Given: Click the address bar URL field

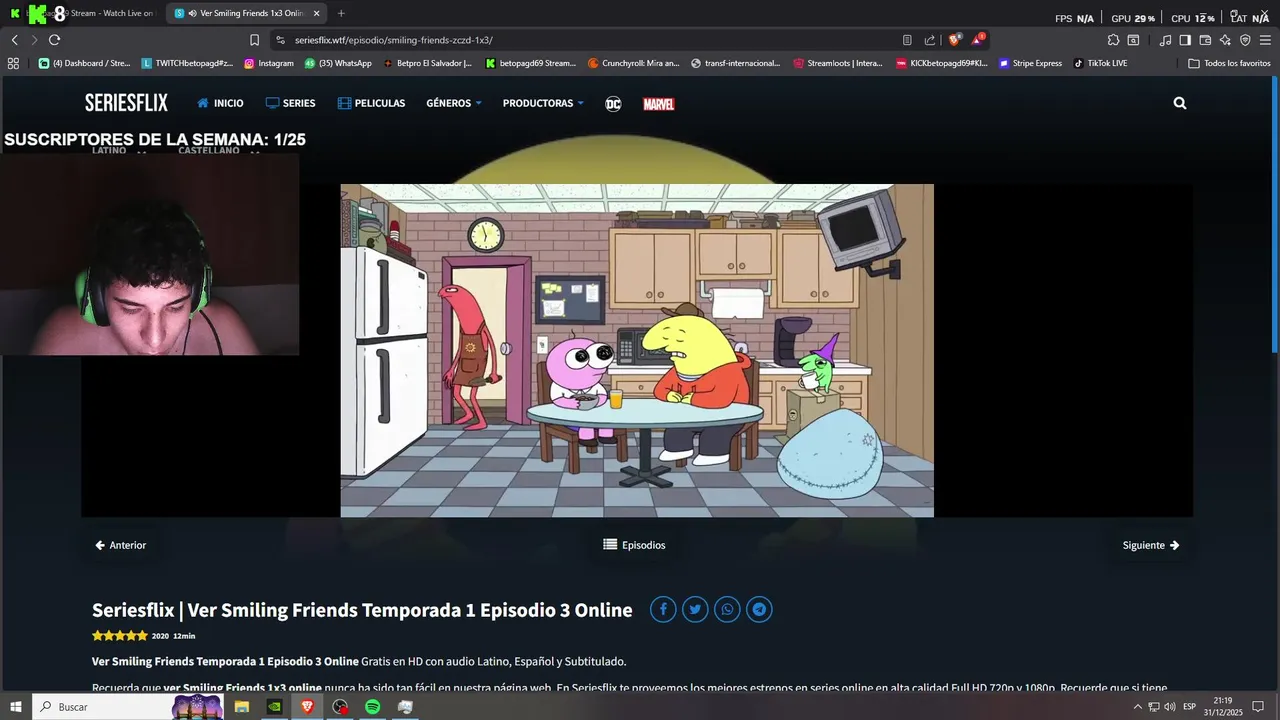Looking at the screenshot, I should tap(590, 40).
